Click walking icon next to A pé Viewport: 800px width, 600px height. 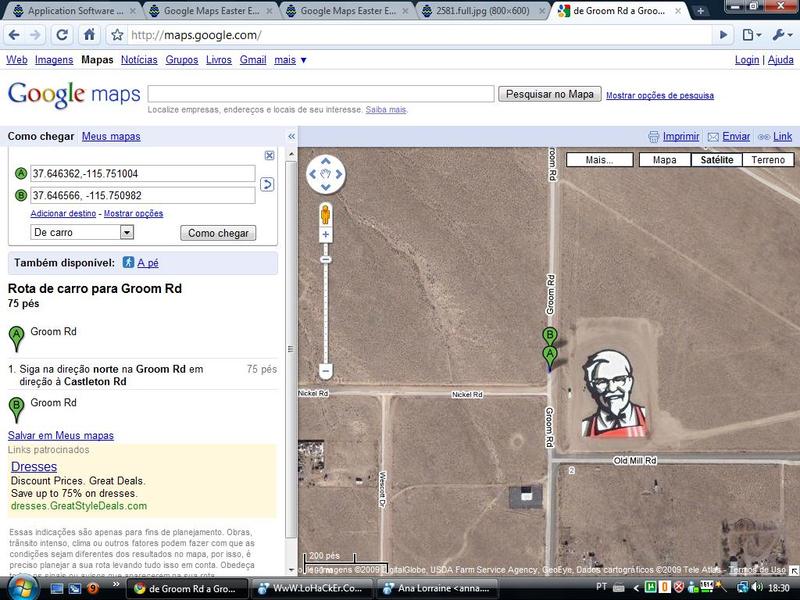(128, 262)
